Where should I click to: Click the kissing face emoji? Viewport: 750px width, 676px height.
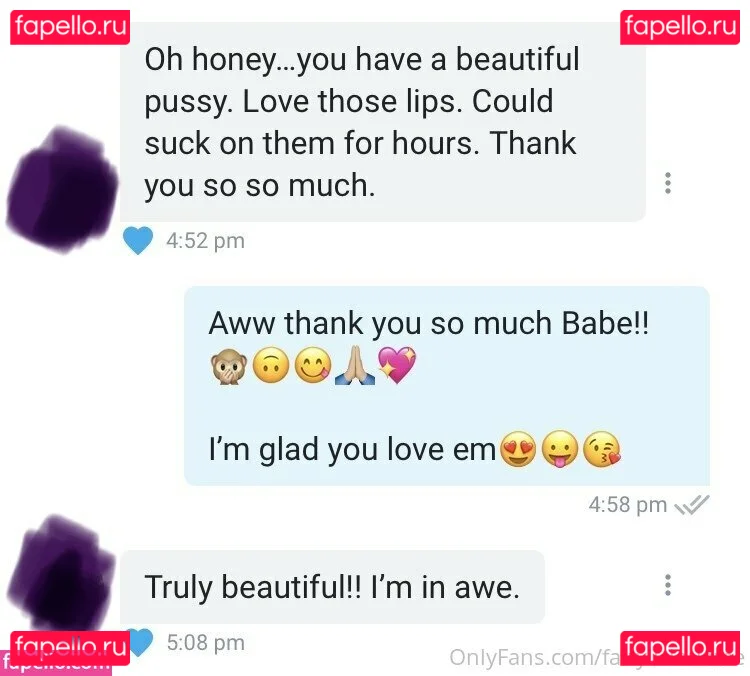click(602, 449)
